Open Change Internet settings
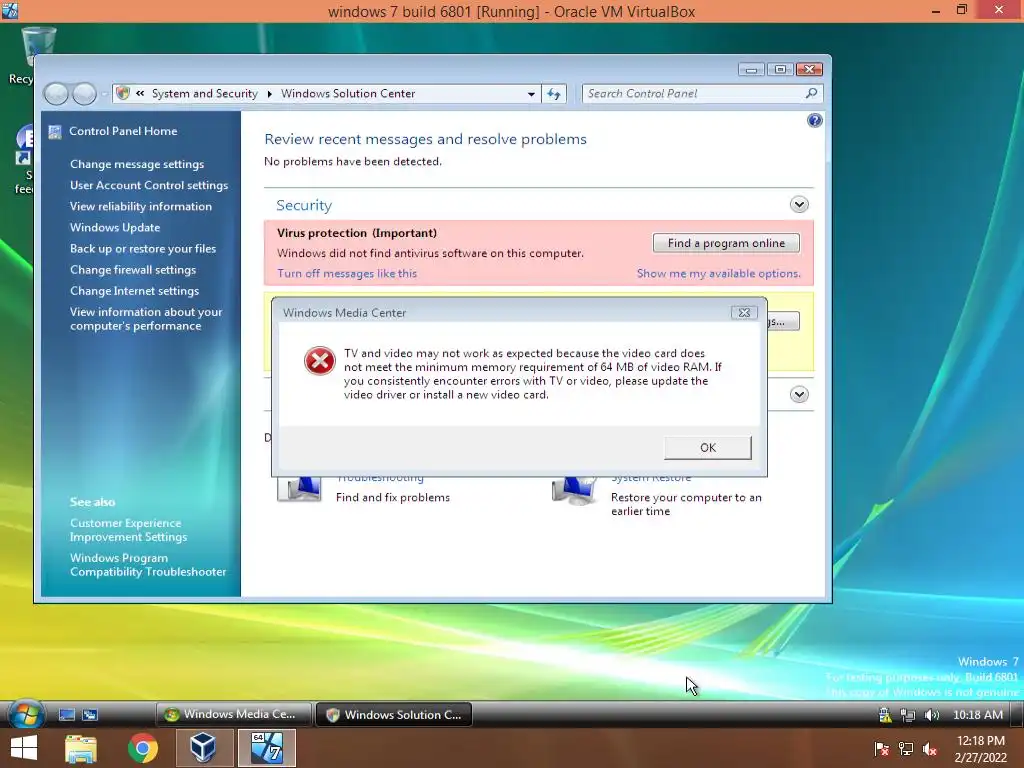This screenshot has height=768, width=1024. (135, 291)
